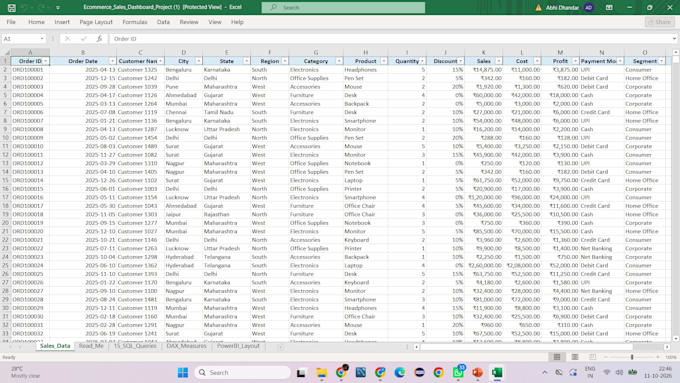Open Profit column filter dropdown
The image size is (680, 383).
[x=575, y=61]
